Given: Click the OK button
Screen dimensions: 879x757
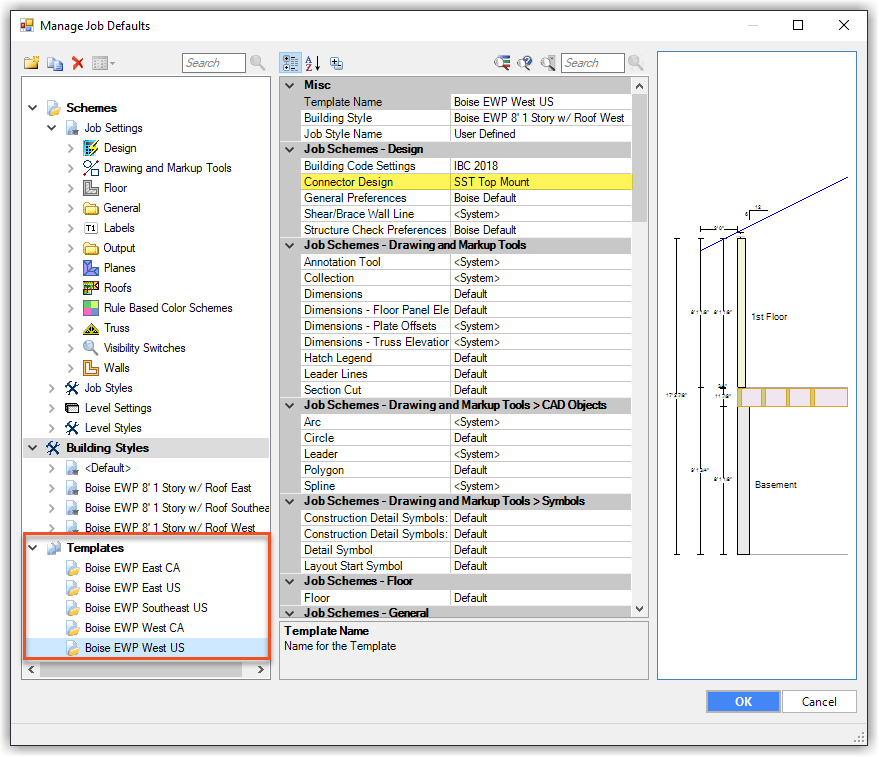Looking at the screenshot, I should (x=743, y=701).
